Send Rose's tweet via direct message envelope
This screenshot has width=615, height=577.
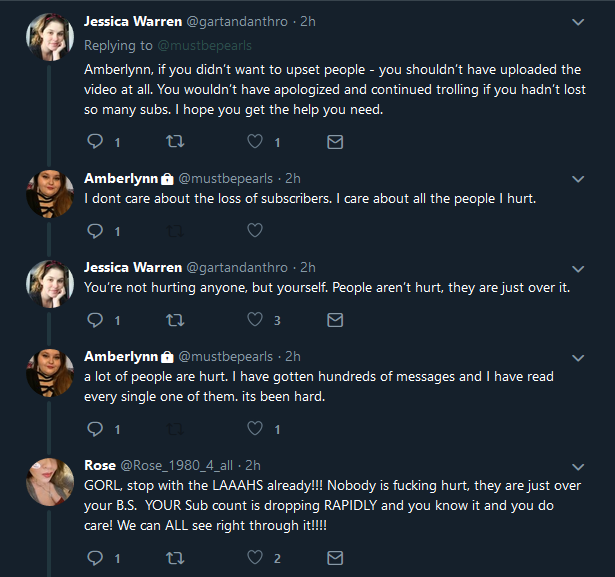[x=335, y=558]
